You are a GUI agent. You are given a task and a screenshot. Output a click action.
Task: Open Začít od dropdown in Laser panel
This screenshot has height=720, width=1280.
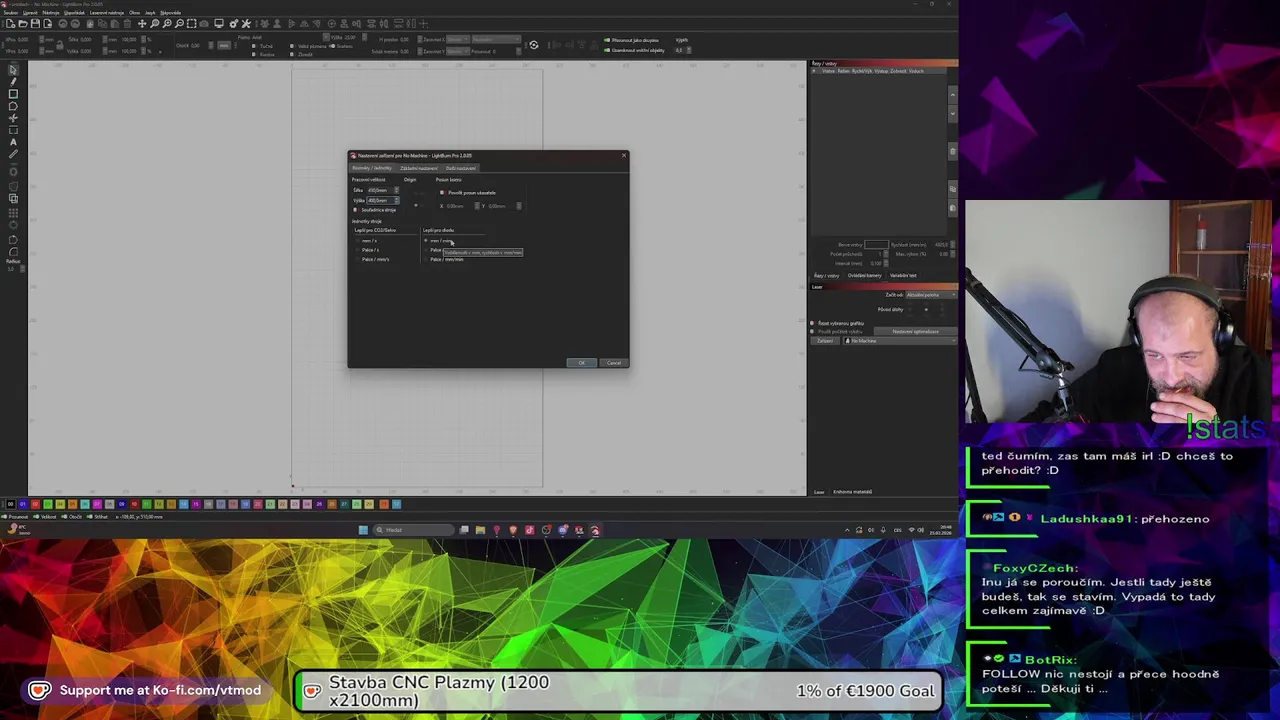(x=931, y=295)
